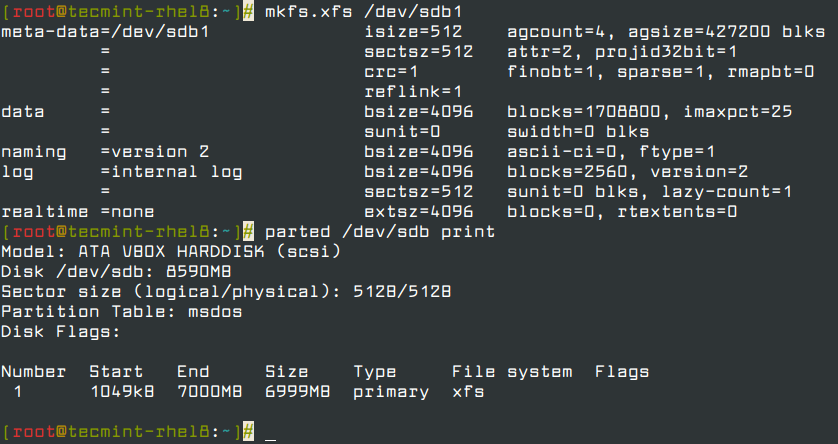Select the imaxpct=25 text
This screenshot has height=444, width=838.
[737, 111]
